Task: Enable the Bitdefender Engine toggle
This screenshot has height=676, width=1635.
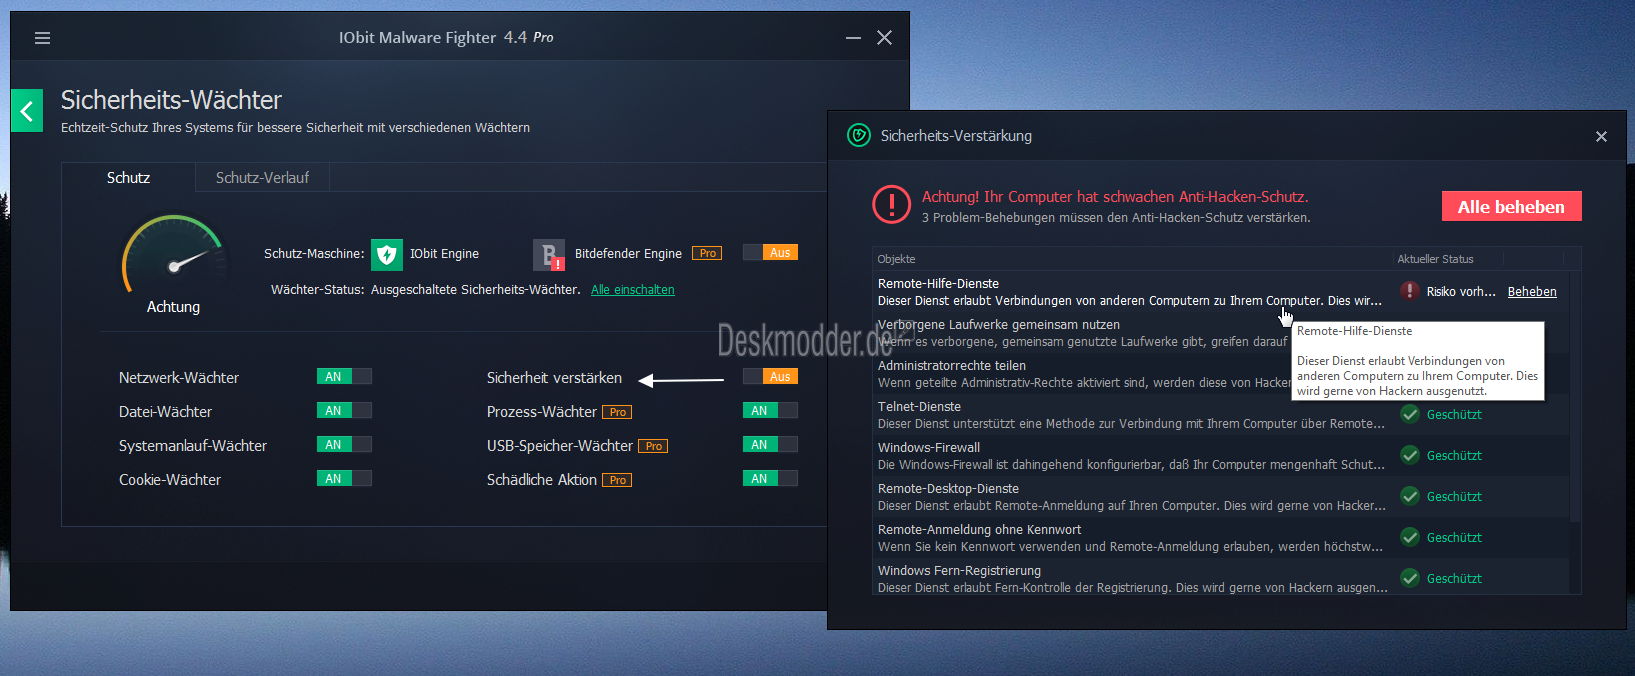Action: (770, 253)
